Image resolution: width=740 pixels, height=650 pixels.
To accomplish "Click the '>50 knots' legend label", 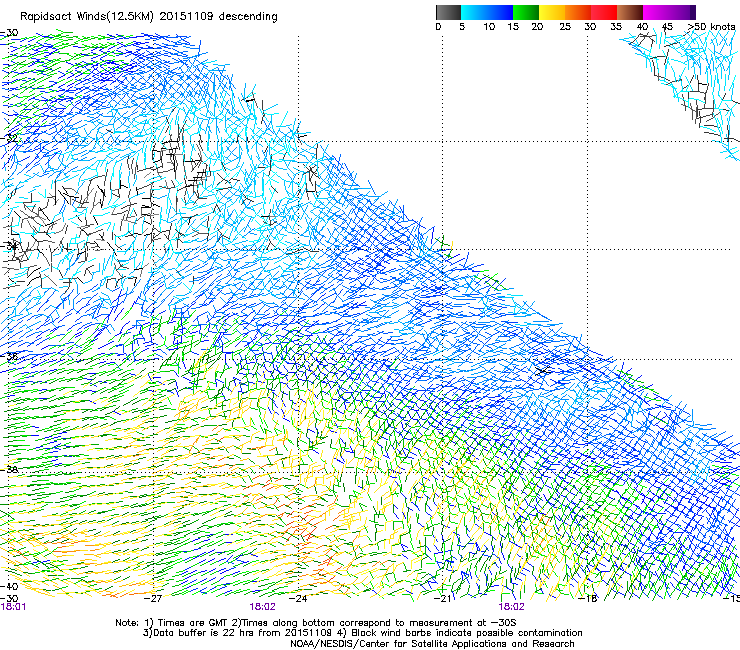I will pyautogui.click(x=711, y=27).
